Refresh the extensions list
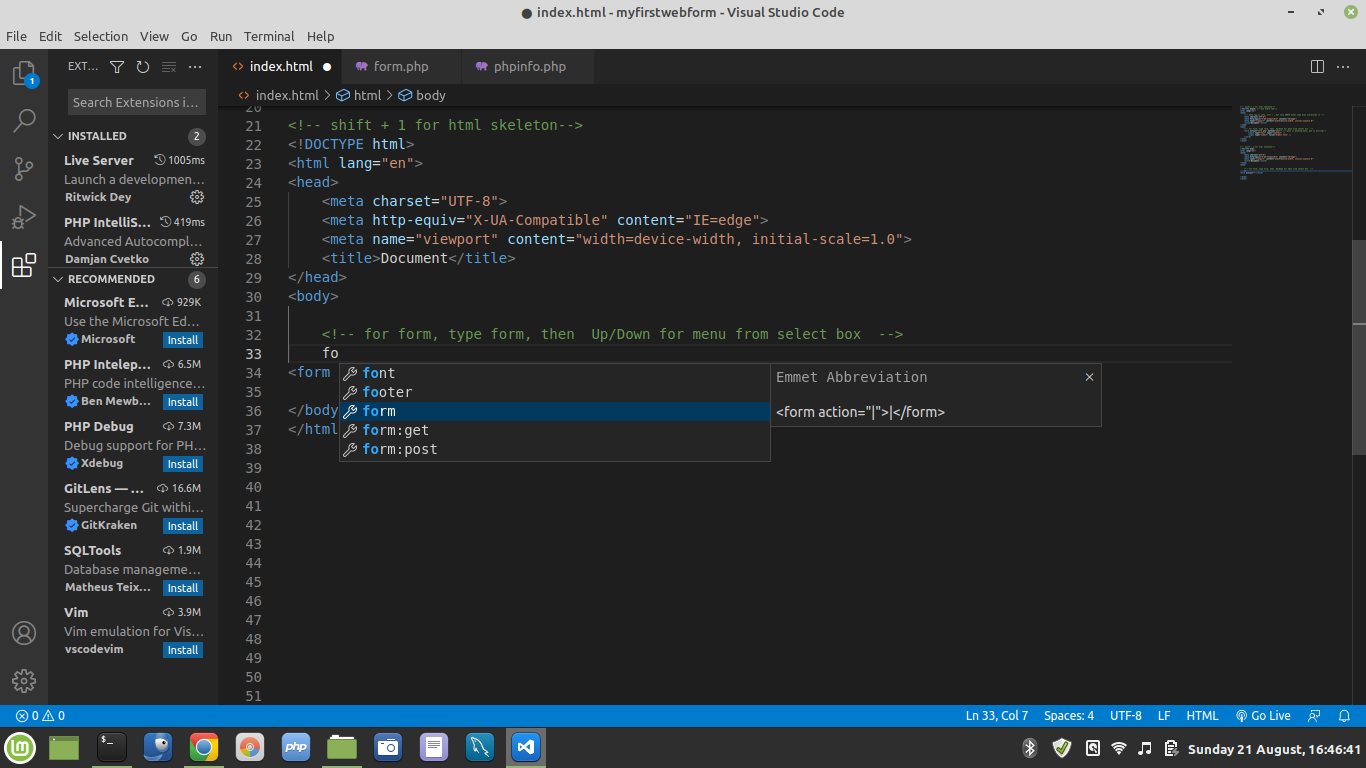Image resolution: width=1366 pixels, height=768 pixels. coord(143,67)
